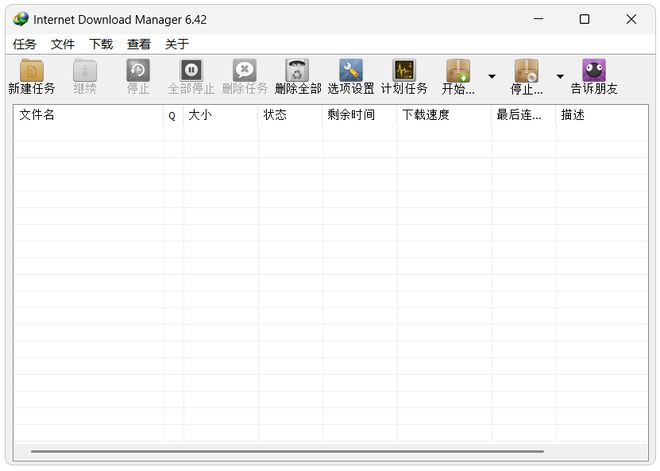Click the 开始... (start queue) box icon
660x471 pixels.
pyautogui.click(x=458, y=70)
